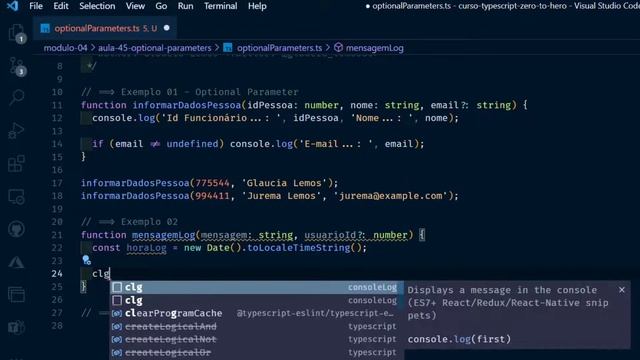Click line number 11 in gutter

click(x=57, y=105)
